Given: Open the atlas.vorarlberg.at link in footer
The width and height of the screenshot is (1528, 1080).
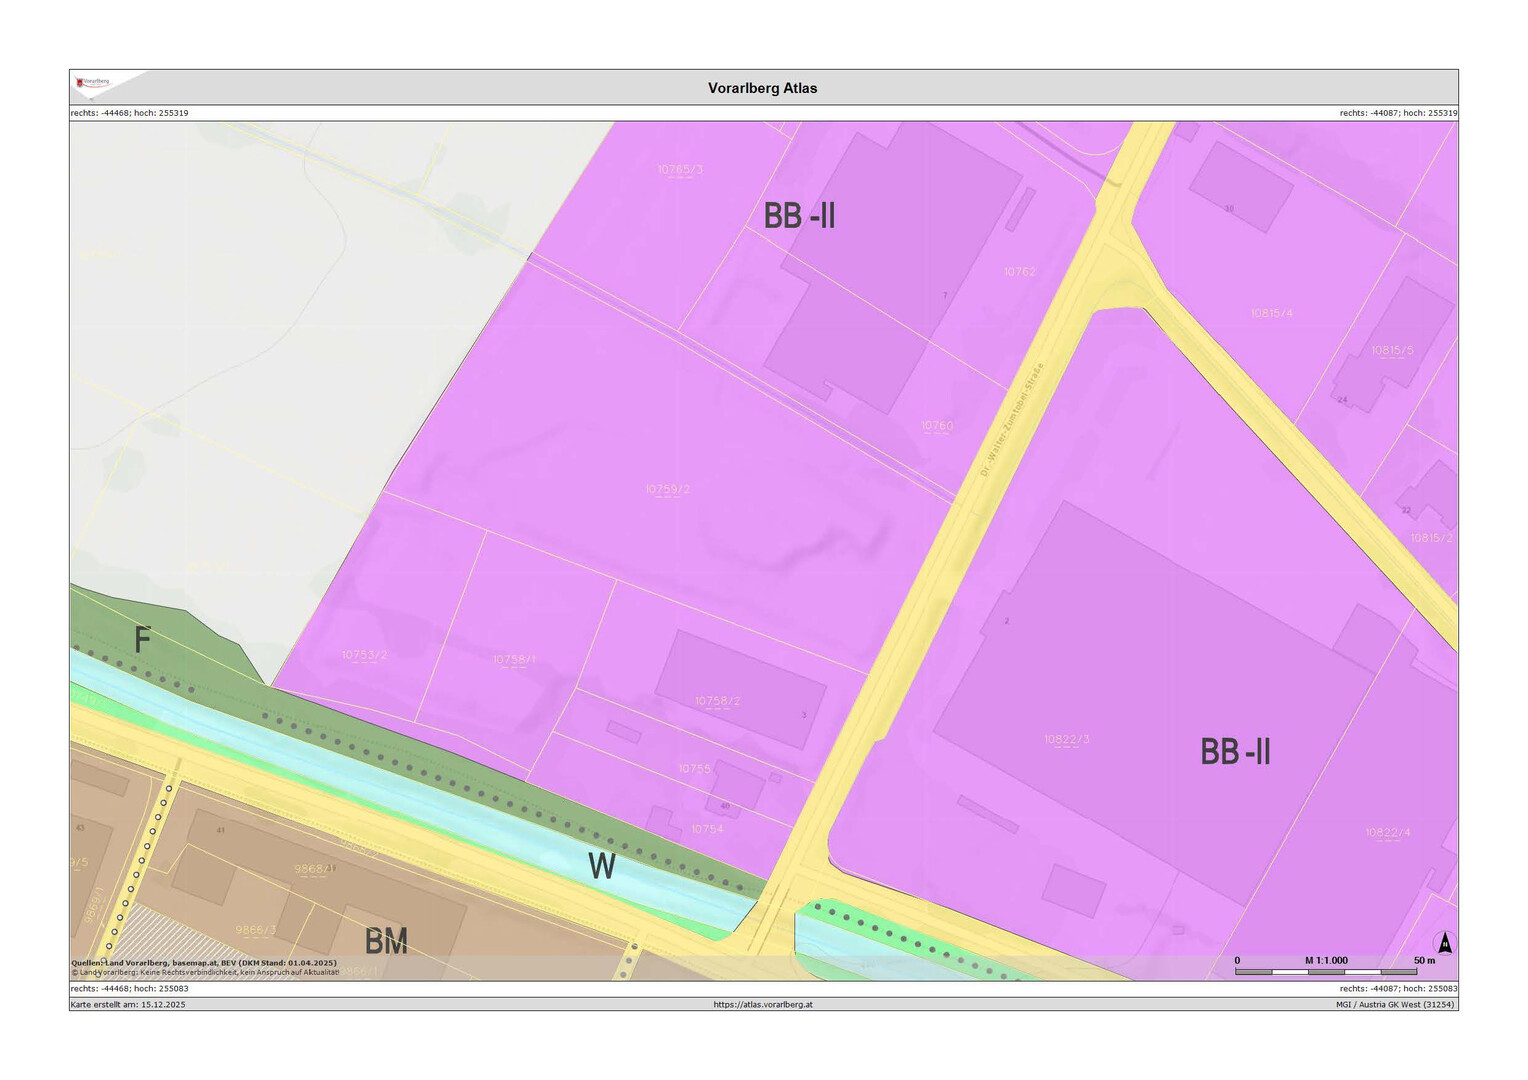Looking at the screenshot, I should (x=763, y=1004).
